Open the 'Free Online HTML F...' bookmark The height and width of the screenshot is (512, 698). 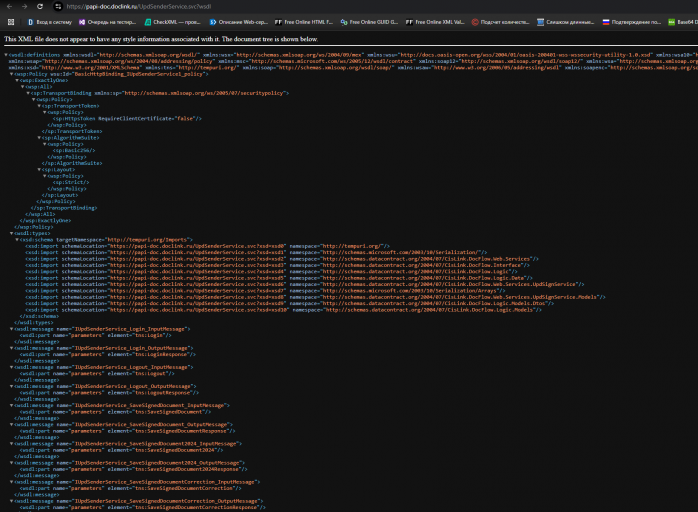coord(304,22)
